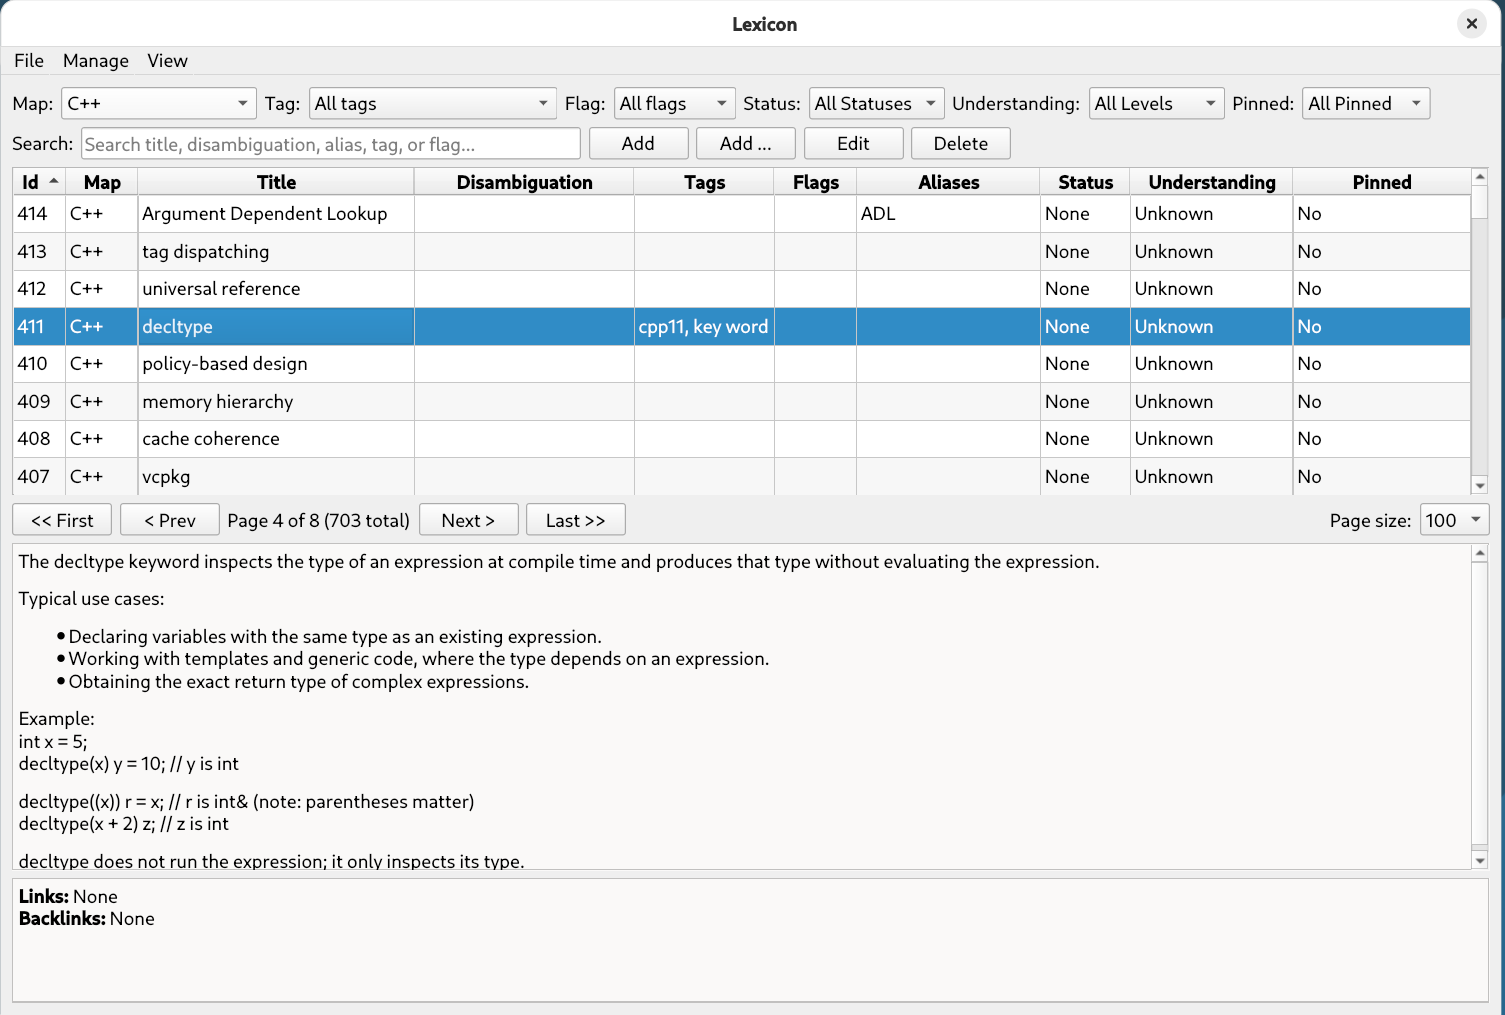Sort by the Understanding column header
Image resolution: width=1505 pixels, height=1015 pixels.
tap(1211, 182)
